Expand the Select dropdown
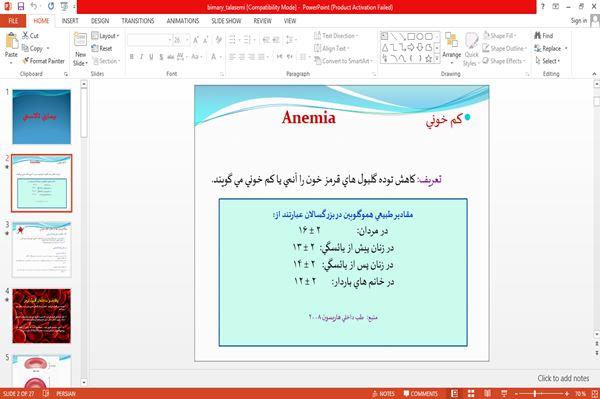The image size is (600, 399). click(548, 61)
